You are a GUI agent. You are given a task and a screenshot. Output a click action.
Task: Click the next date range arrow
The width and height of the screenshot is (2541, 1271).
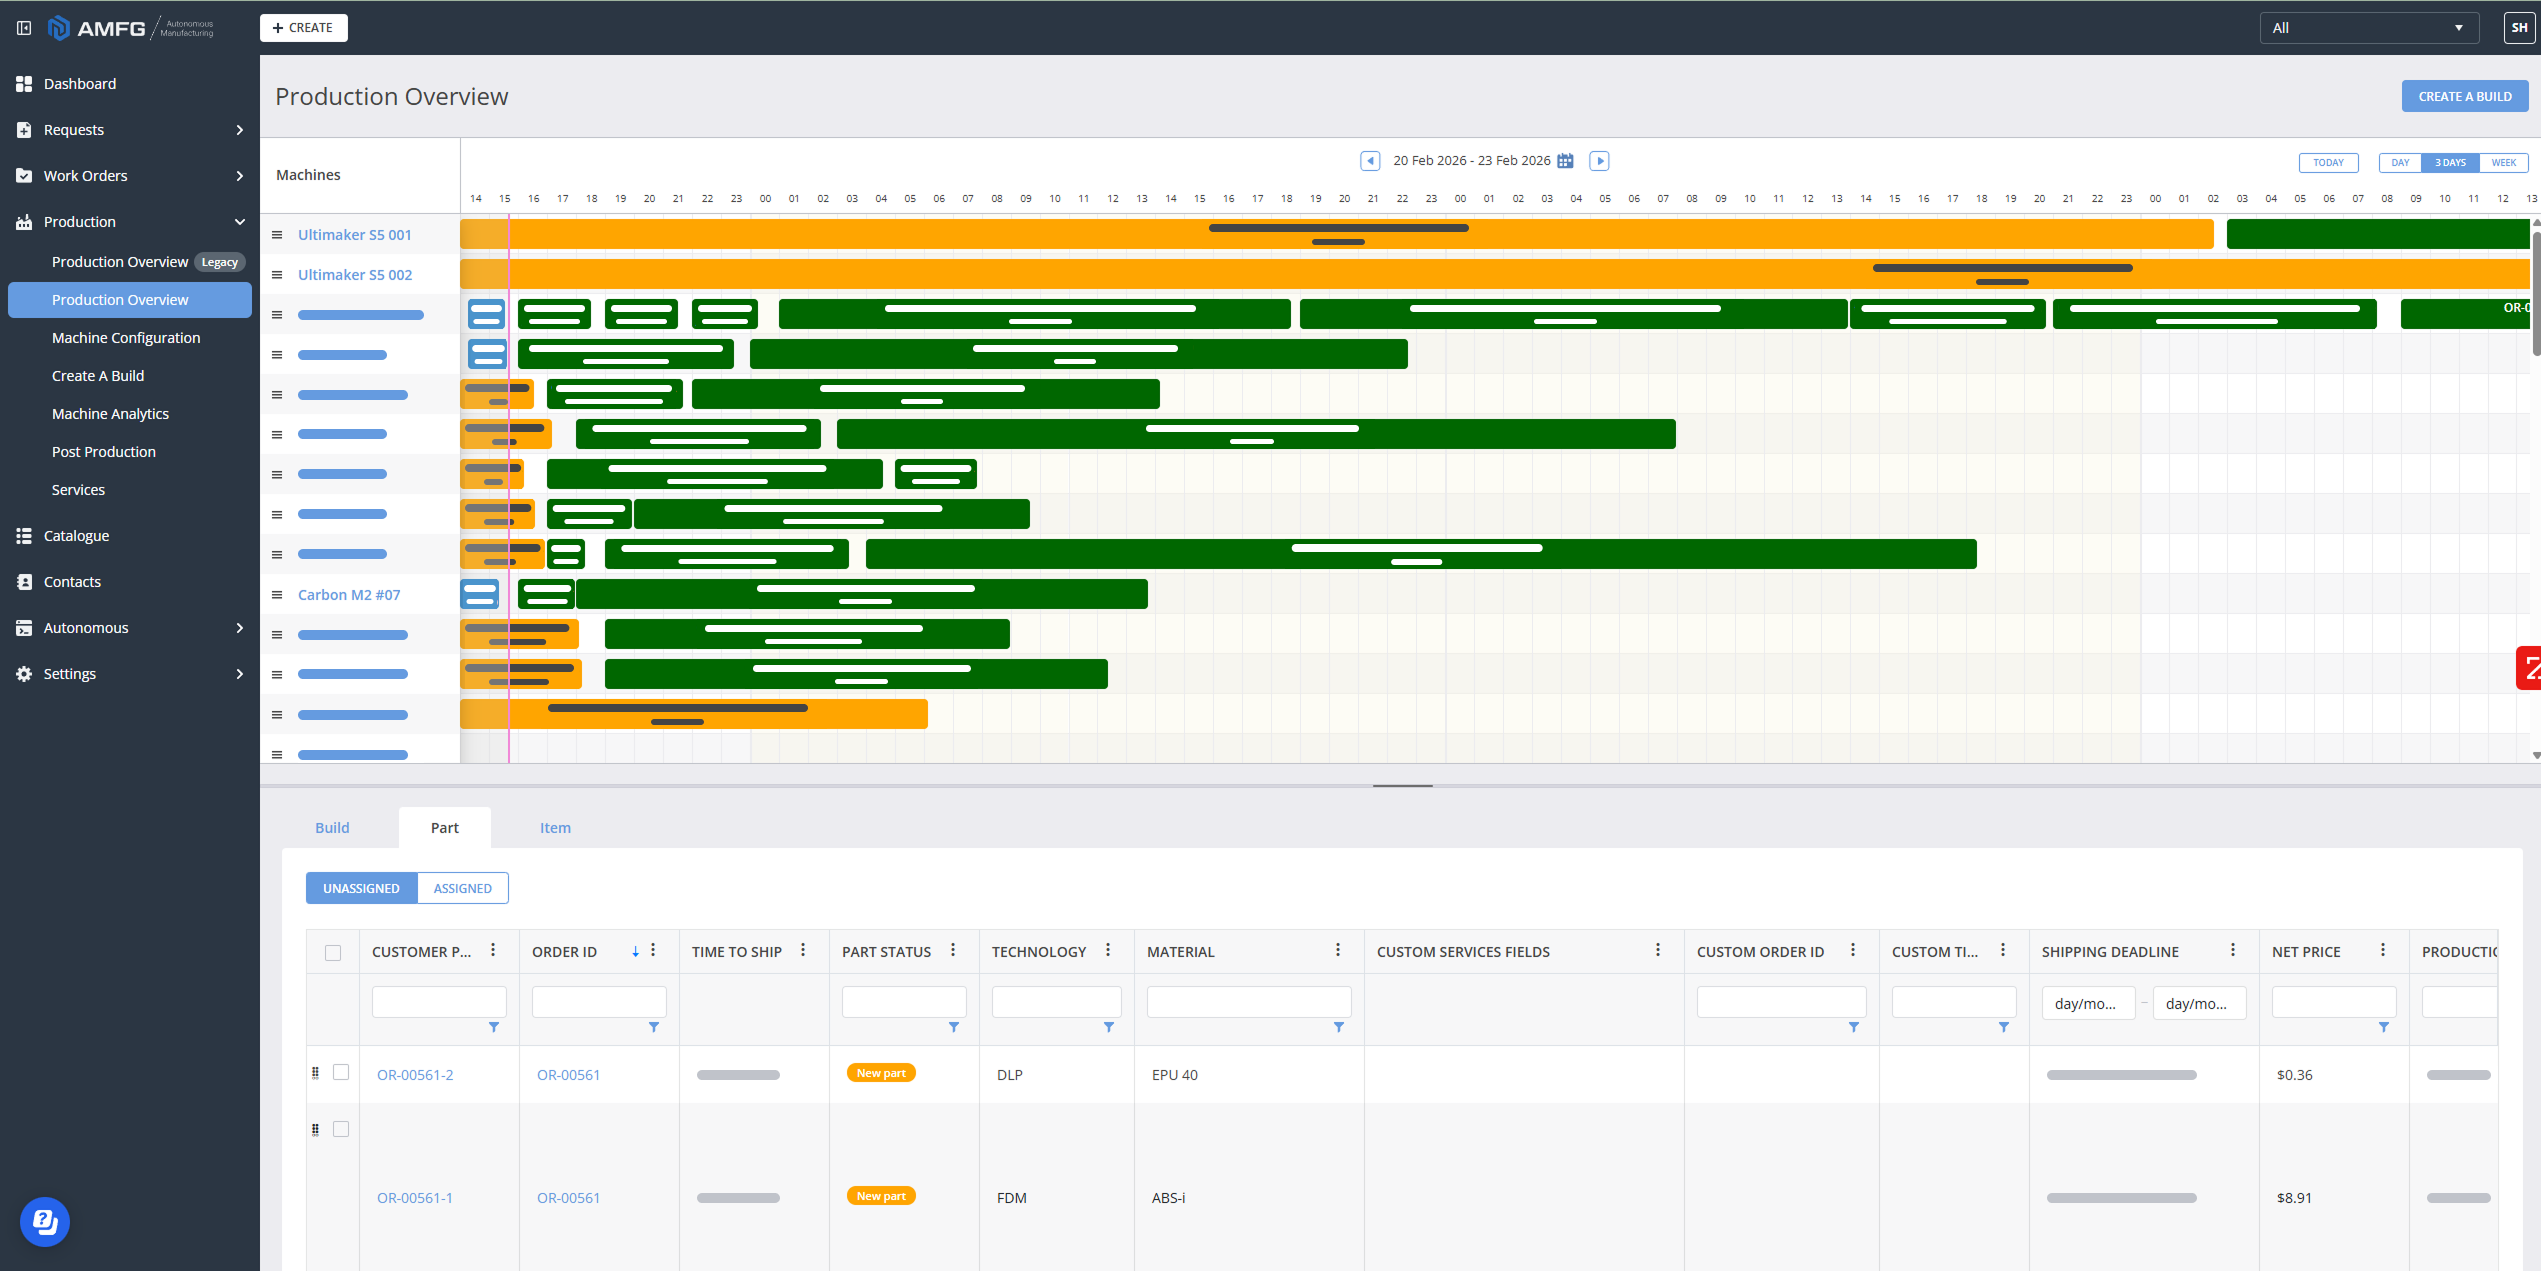(x=1599, y=160)
